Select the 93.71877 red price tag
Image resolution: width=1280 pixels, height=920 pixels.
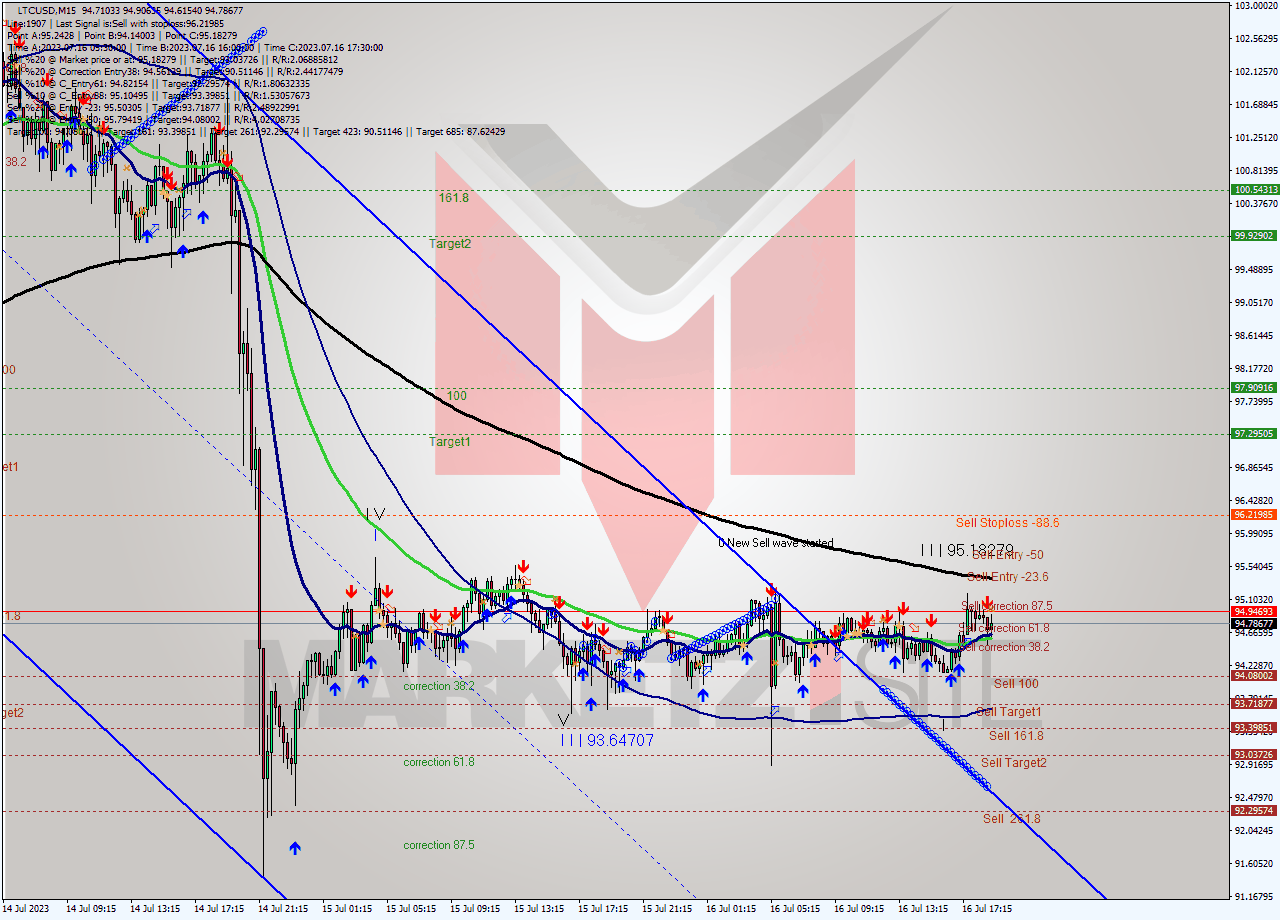coord(1254,704)
